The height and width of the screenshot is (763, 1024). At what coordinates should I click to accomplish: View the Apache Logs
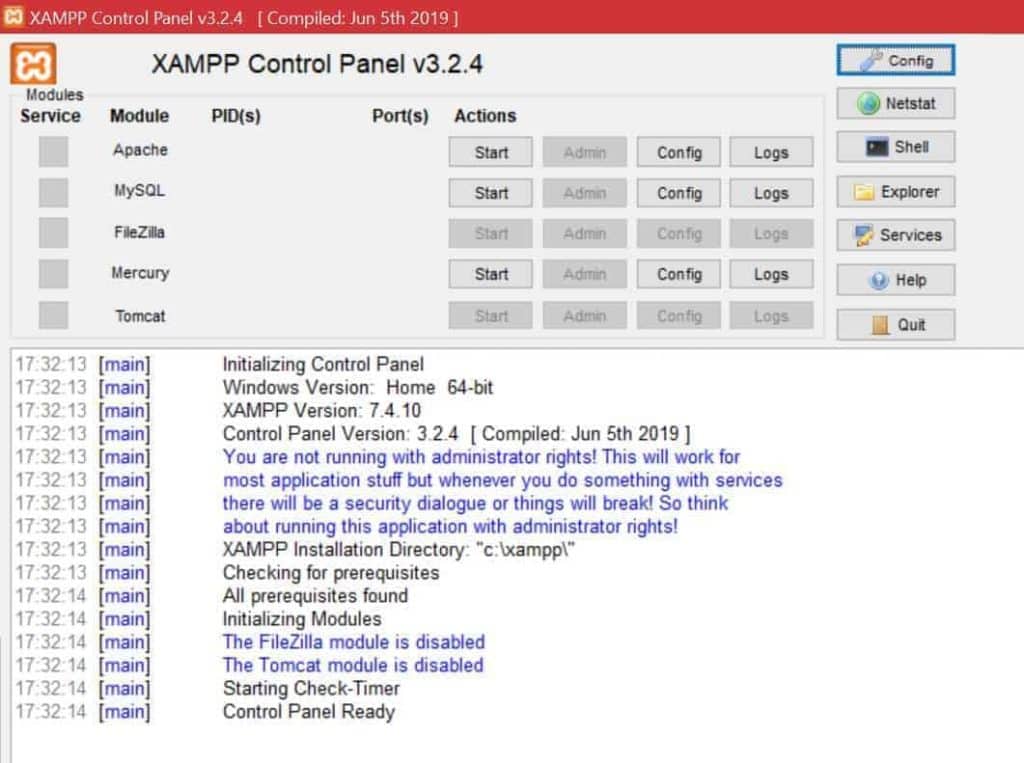(771, 152)
